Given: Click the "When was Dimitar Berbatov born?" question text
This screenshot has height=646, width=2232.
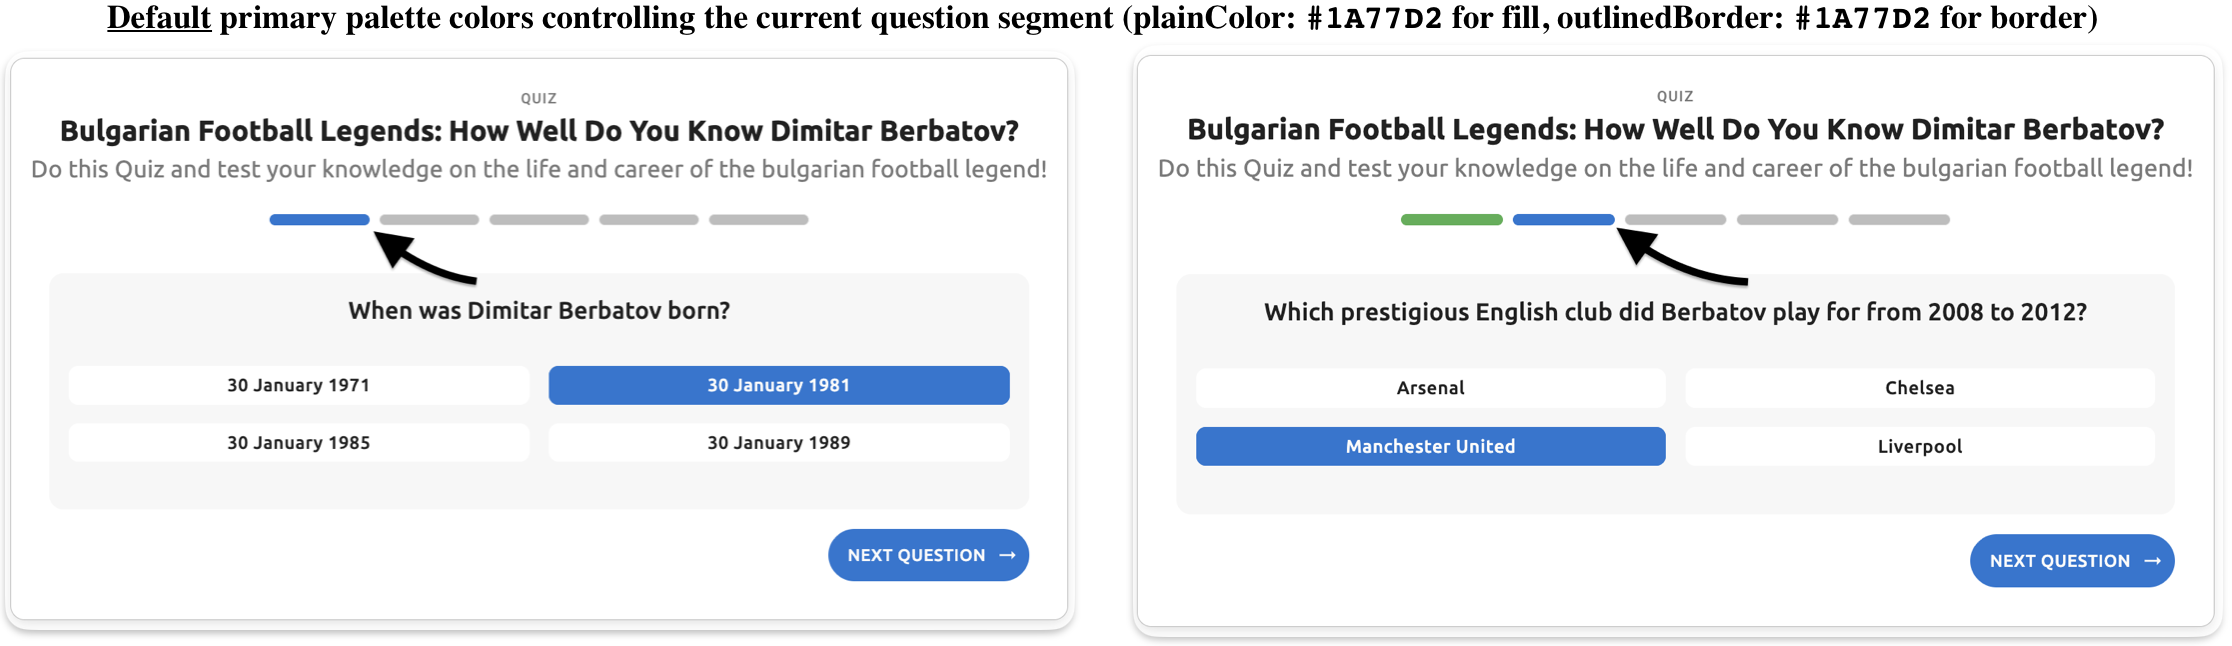Looking at the screenshot, I should pyautogui.click(x=539, y=311).
